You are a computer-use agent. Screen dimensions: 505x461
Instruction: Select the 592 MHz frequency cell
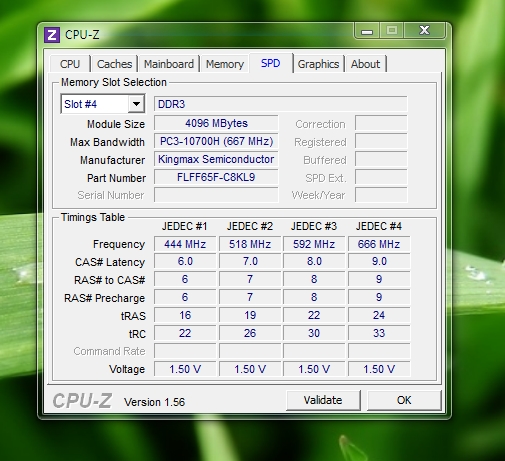click(314, 244)
